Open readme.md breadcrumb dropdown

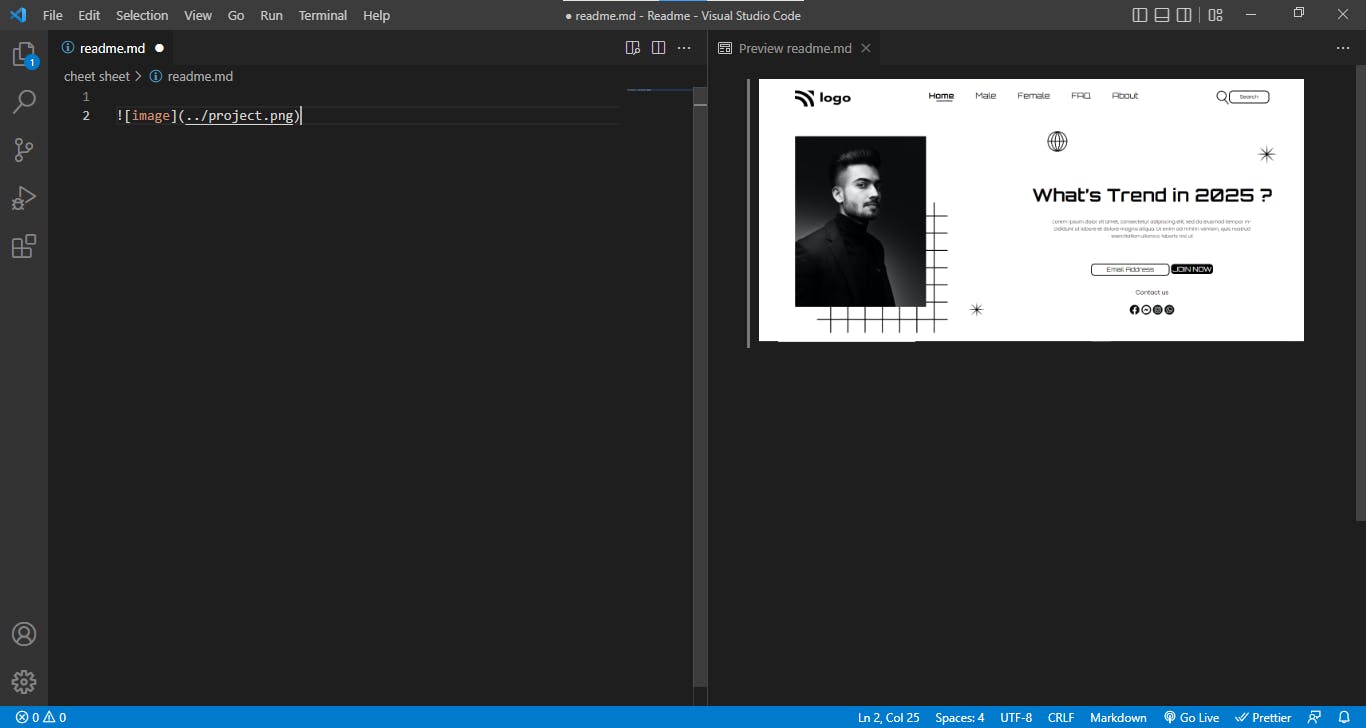(191, 76)
